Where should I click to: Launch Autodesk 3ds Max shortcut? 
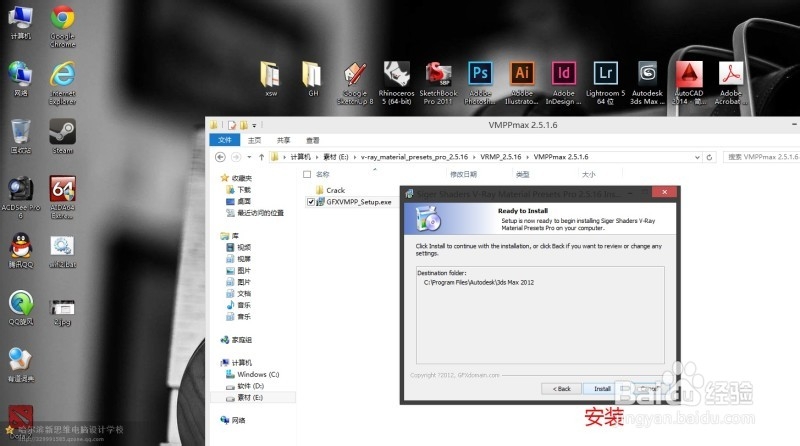(647, 83)
